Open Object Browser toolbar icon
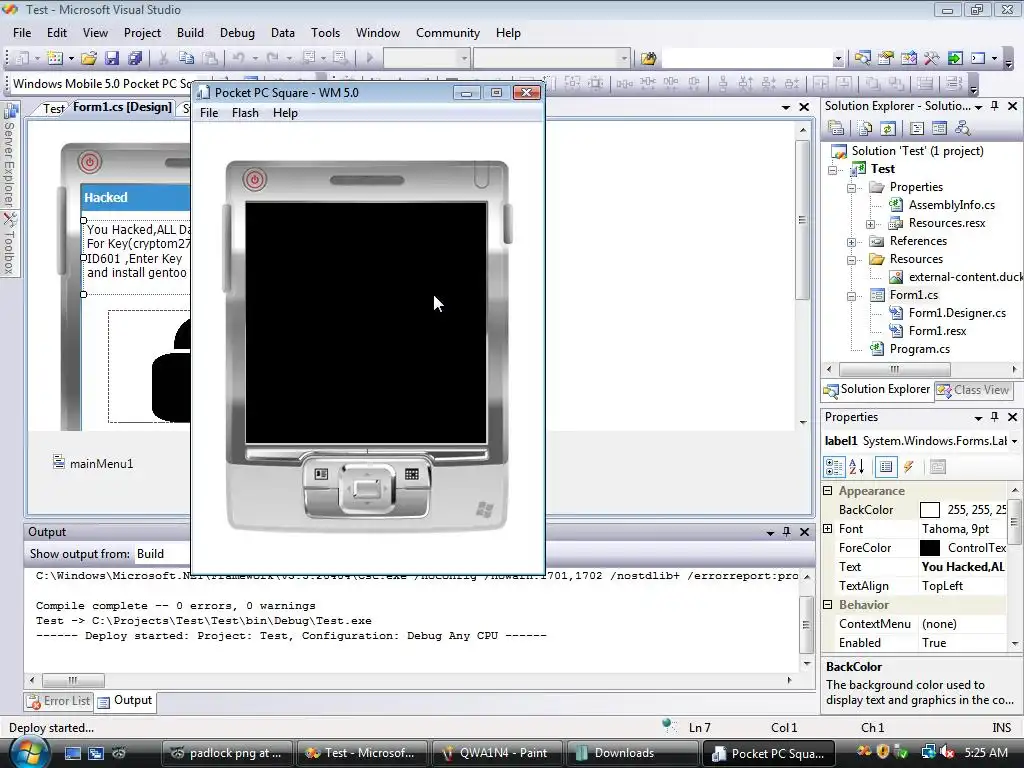Viewport: 1024px width, 768px height. tap(908, 59)
